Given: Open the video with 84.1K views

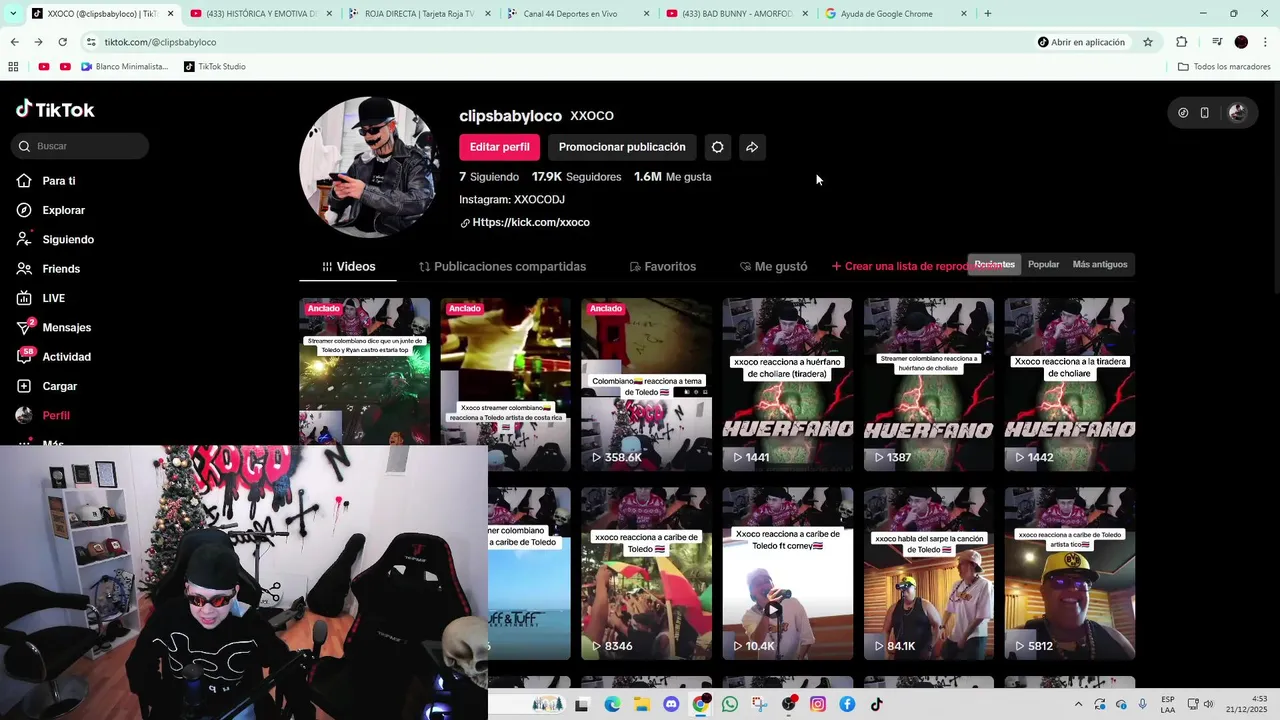Looking at the screenshot, I should click(x=929, y=573).
